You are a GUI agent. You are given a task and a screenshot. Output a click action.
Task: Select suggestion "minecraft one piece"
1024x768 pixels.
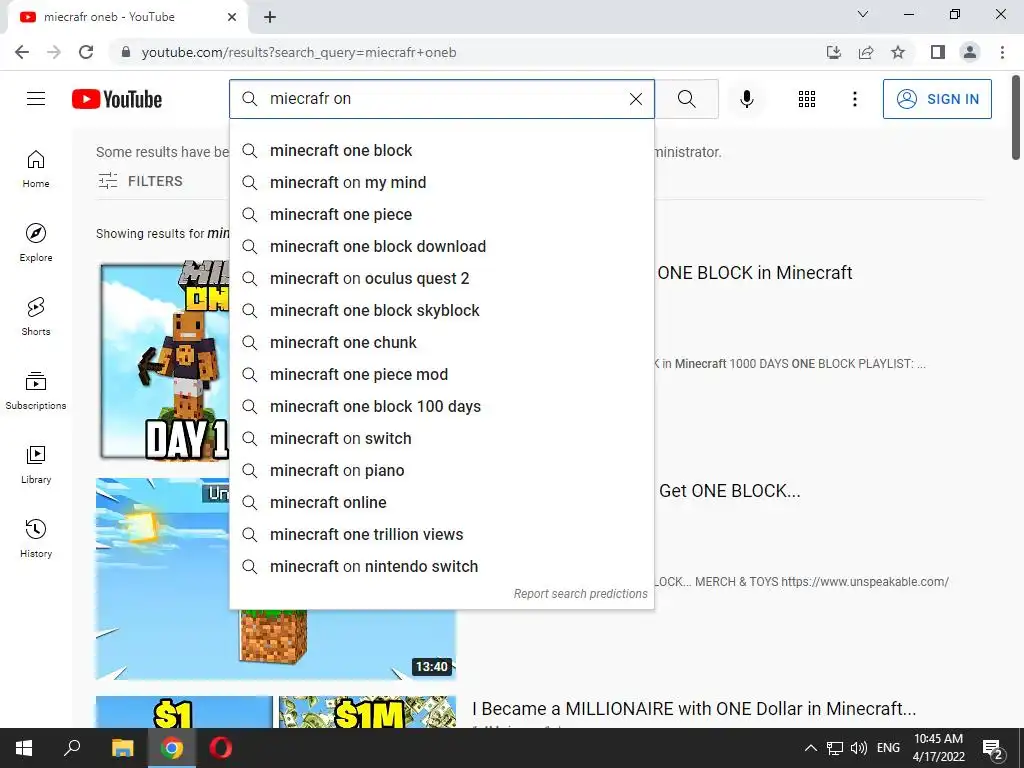point(441,214)
